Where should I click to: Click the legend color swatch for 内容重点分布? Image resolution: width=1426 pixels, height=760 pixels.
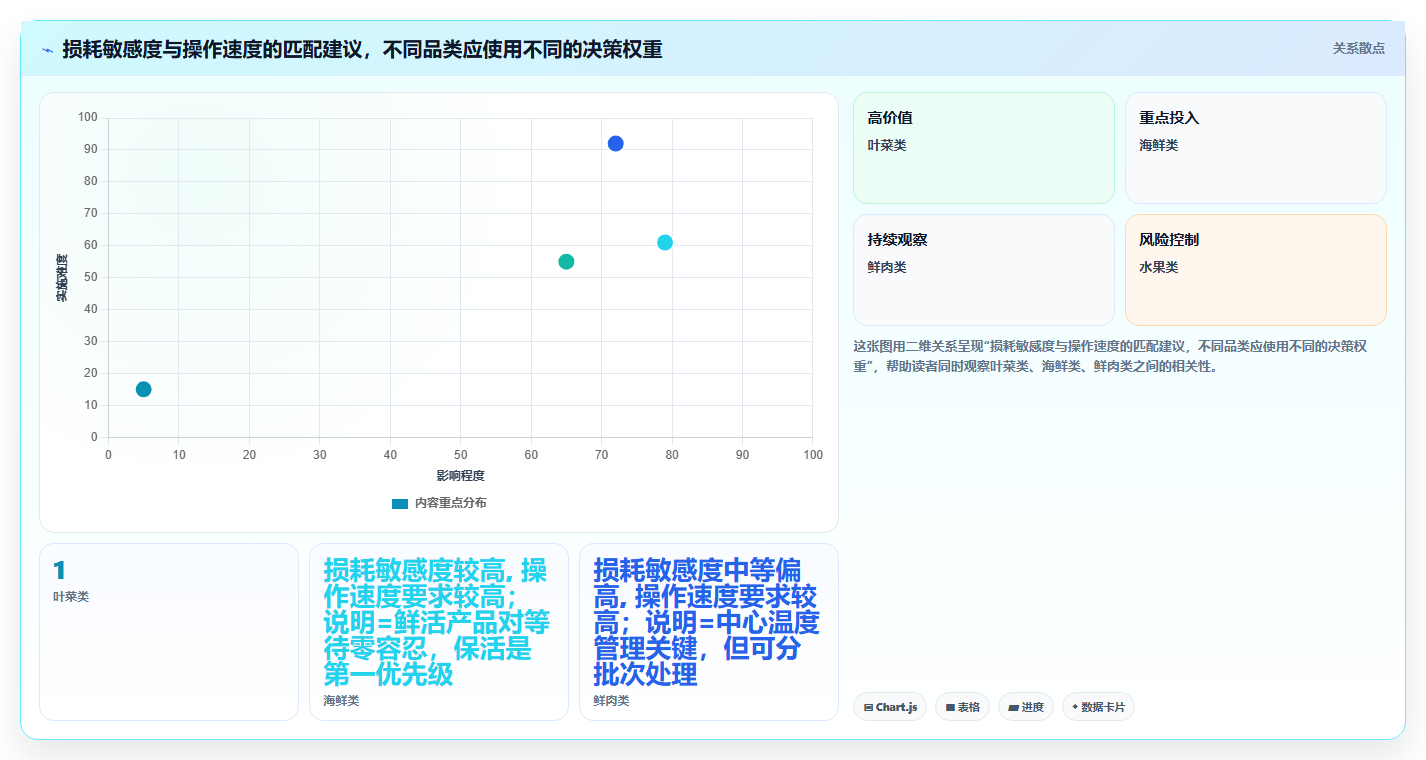(400, 504)
